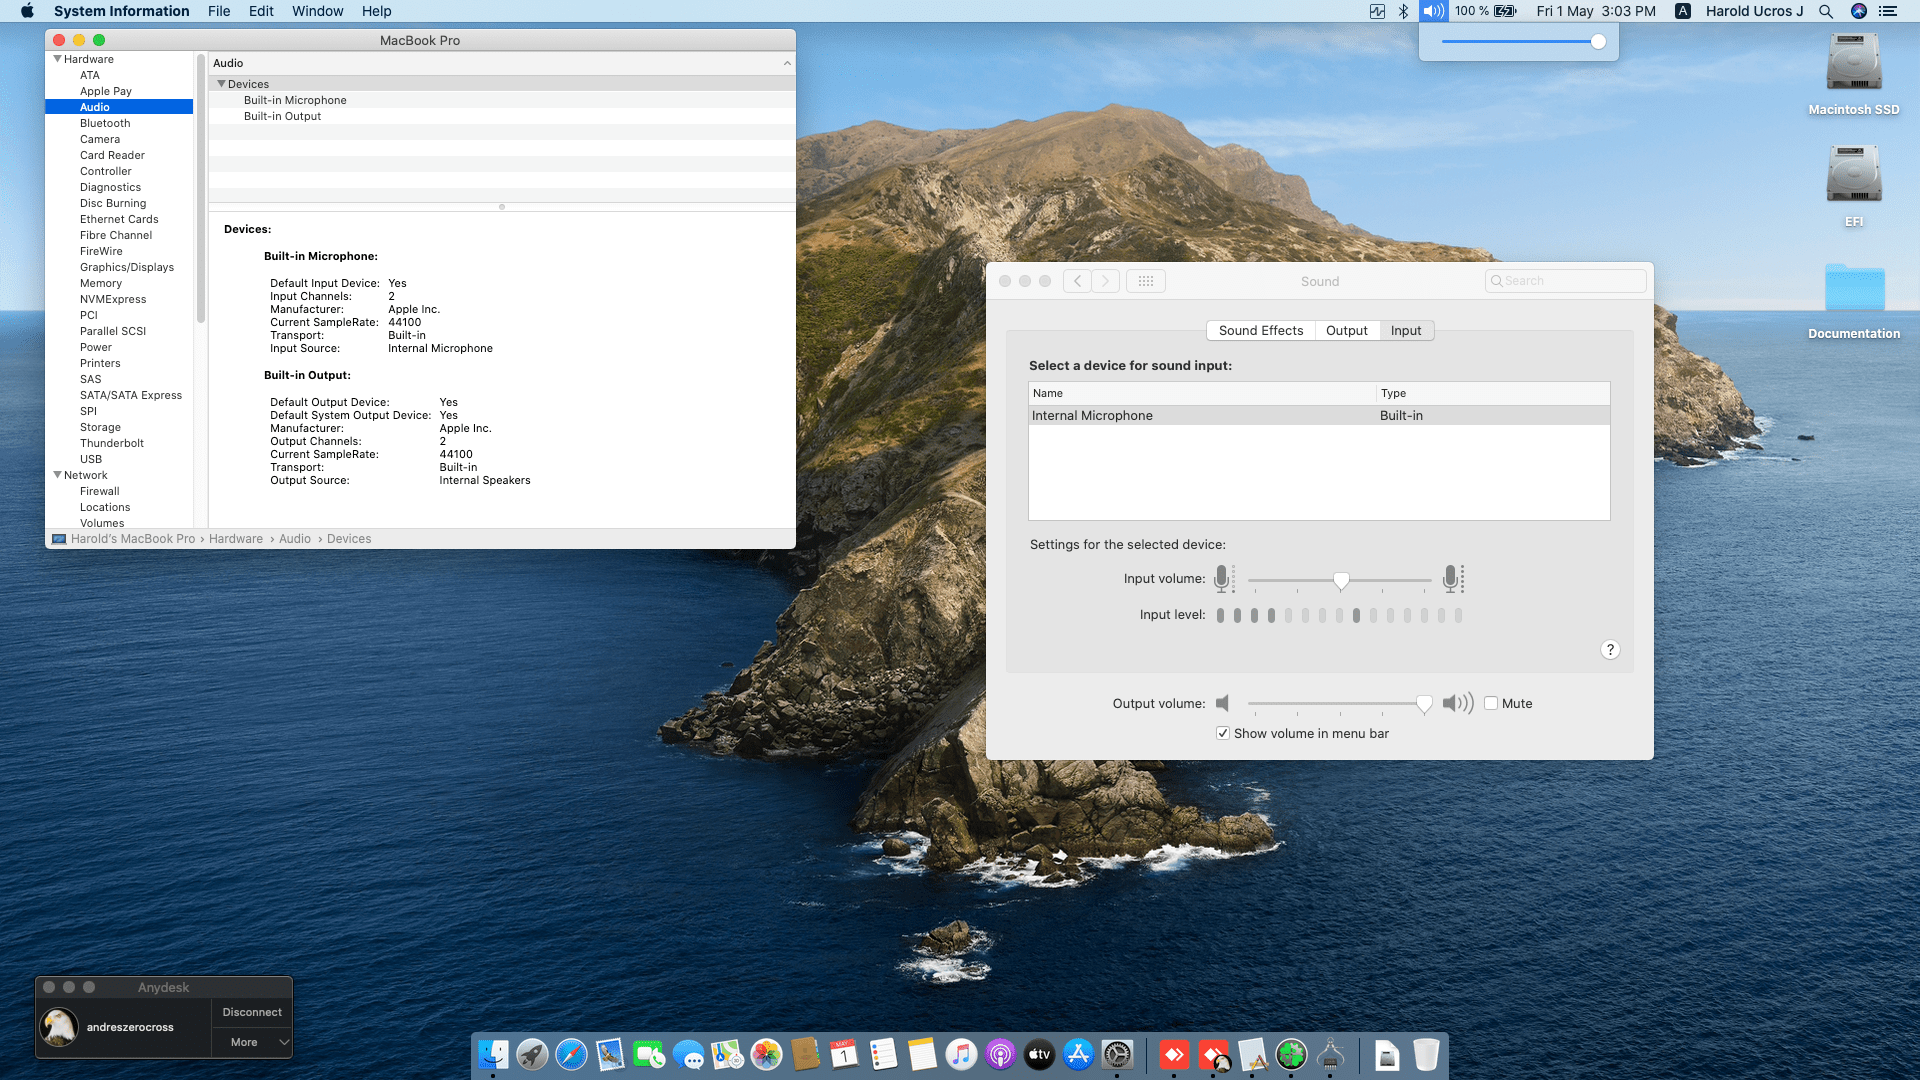
Task: Open the Edit menu
Action: [261, 11]
